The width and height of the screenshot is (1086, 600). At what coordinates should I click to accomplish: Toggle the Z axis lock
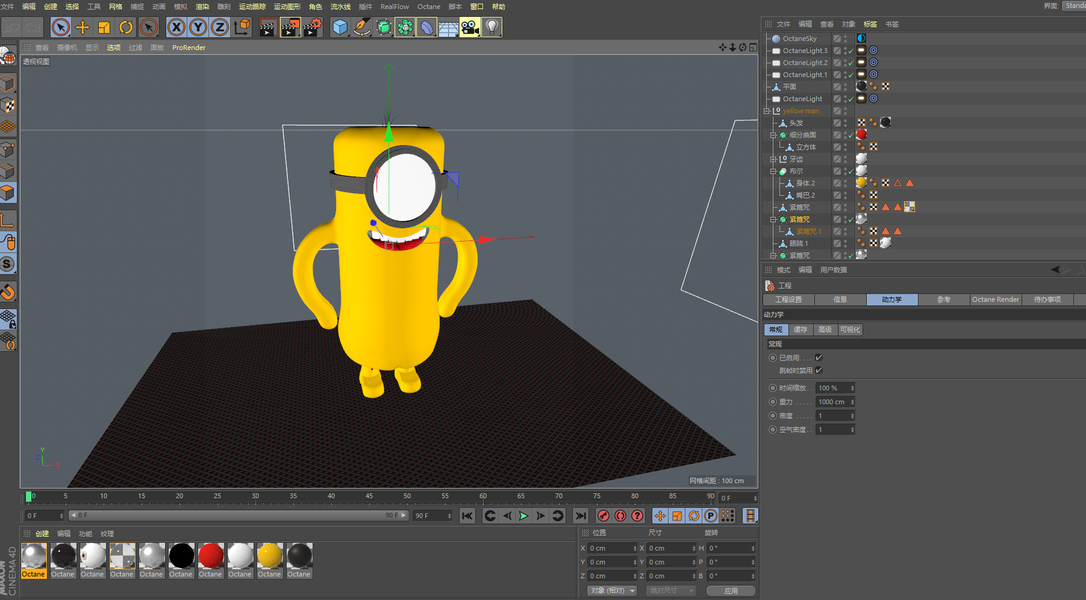pos(220,28)
